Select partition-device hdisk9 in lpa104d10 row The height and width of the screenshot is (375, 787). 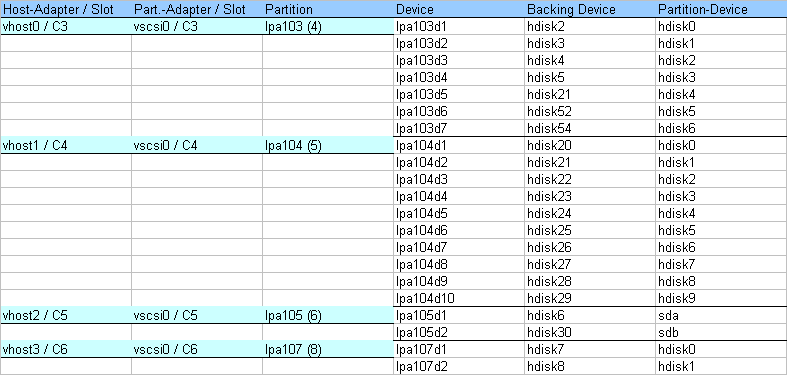click(721, 298)
